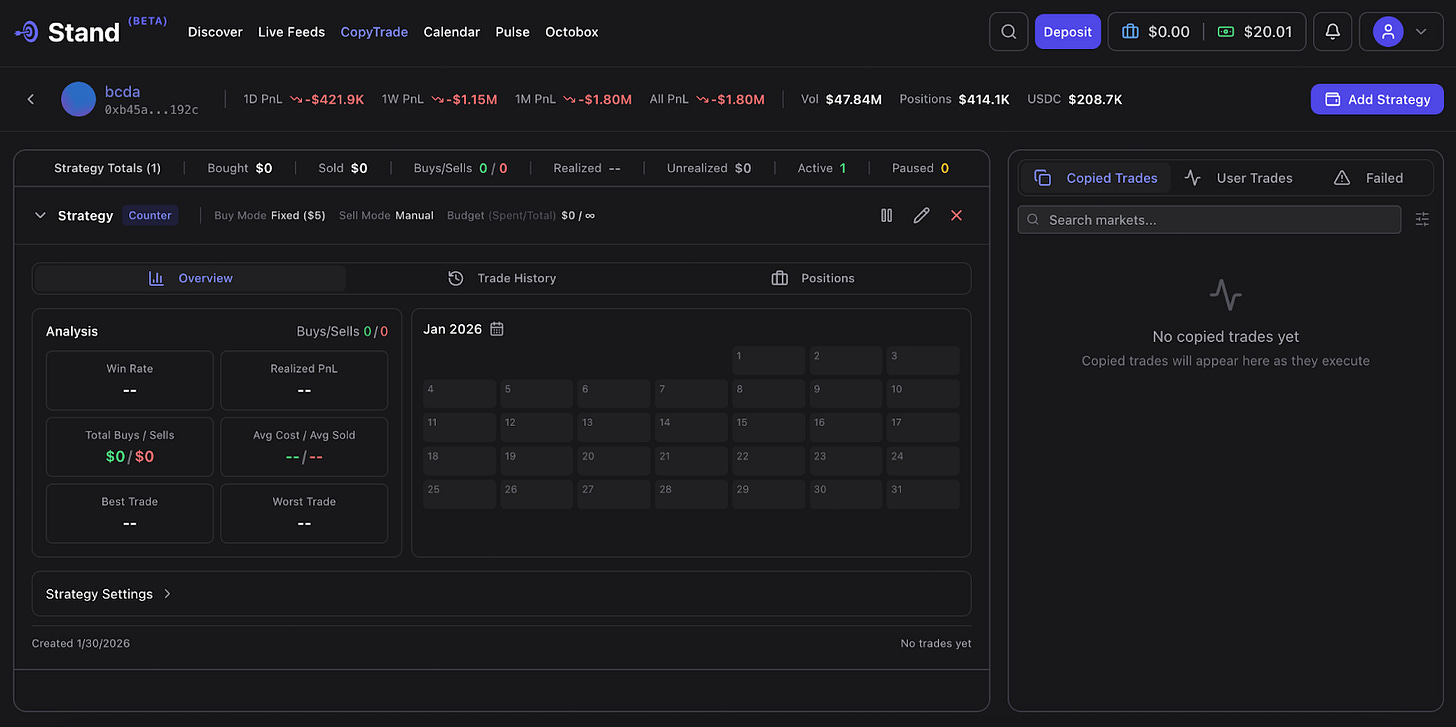
Task: Click the Failed warning triangle icon
Action: [1342, 178]
